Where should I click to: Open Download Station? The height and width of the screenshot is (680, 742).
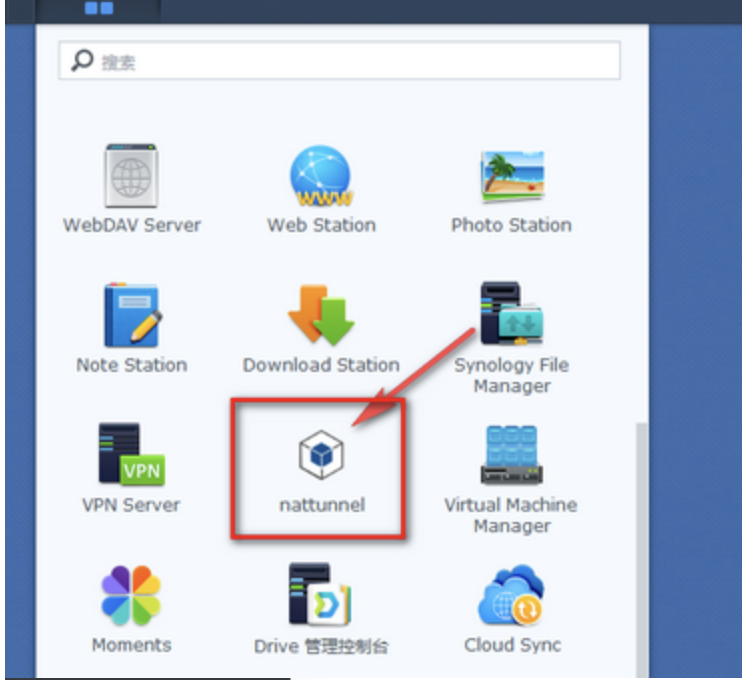coord(321,315)
